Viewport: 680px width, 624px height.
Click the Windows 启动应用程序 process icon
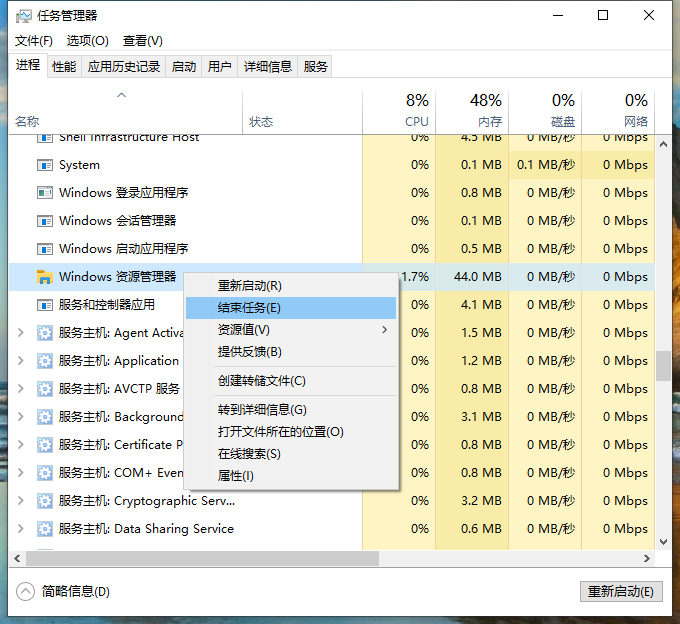[44, 249]
